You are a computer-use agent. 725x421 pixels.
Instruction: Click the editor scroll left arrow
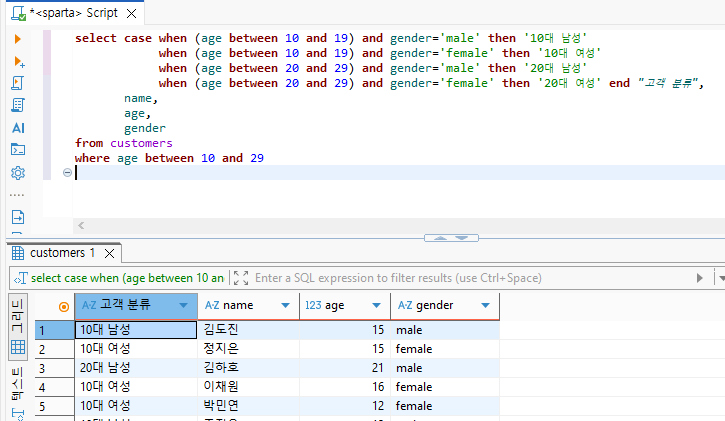pos(81,226)
